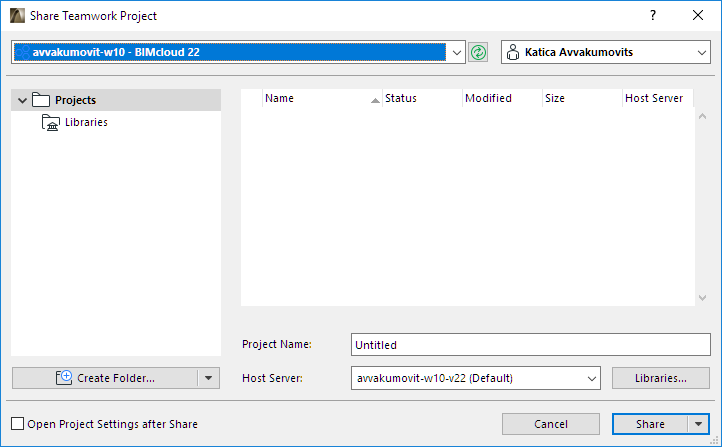Viewport: 722px width, 447px height.
Task: Cancel the Share Teamwork Project dialog
Action: [x=551, y=424]
